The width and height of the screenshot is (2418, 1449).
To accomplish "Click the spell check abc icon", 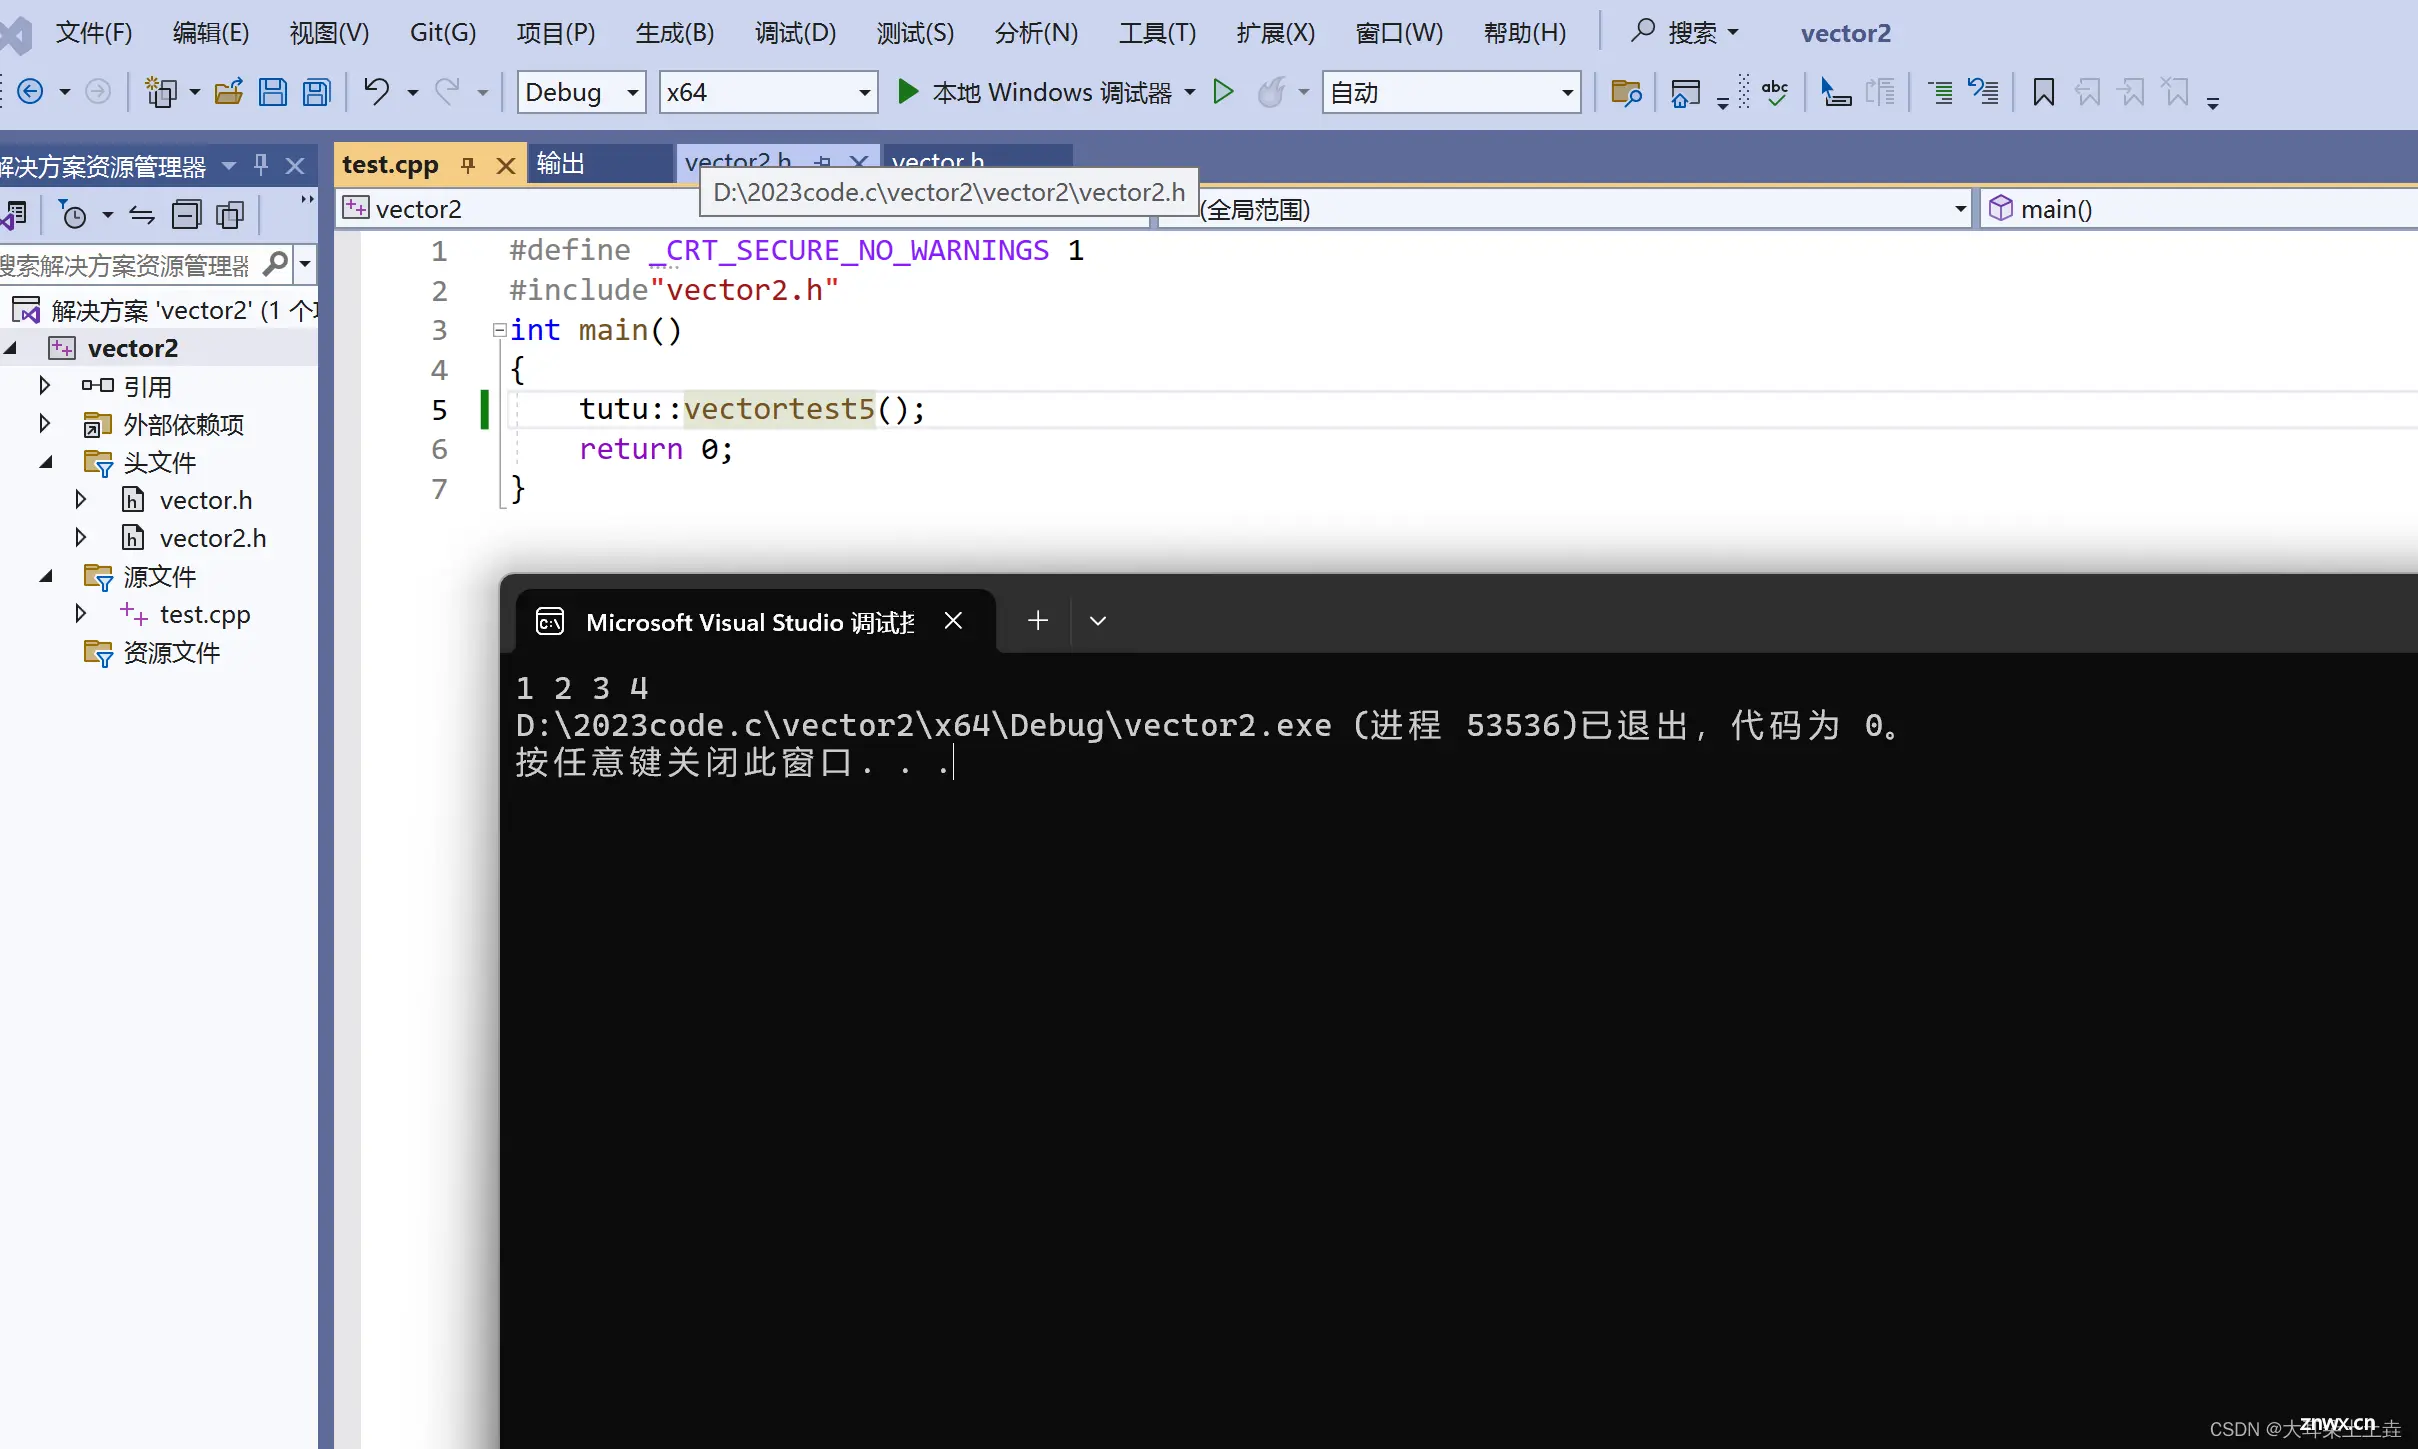I will 1775,92.
